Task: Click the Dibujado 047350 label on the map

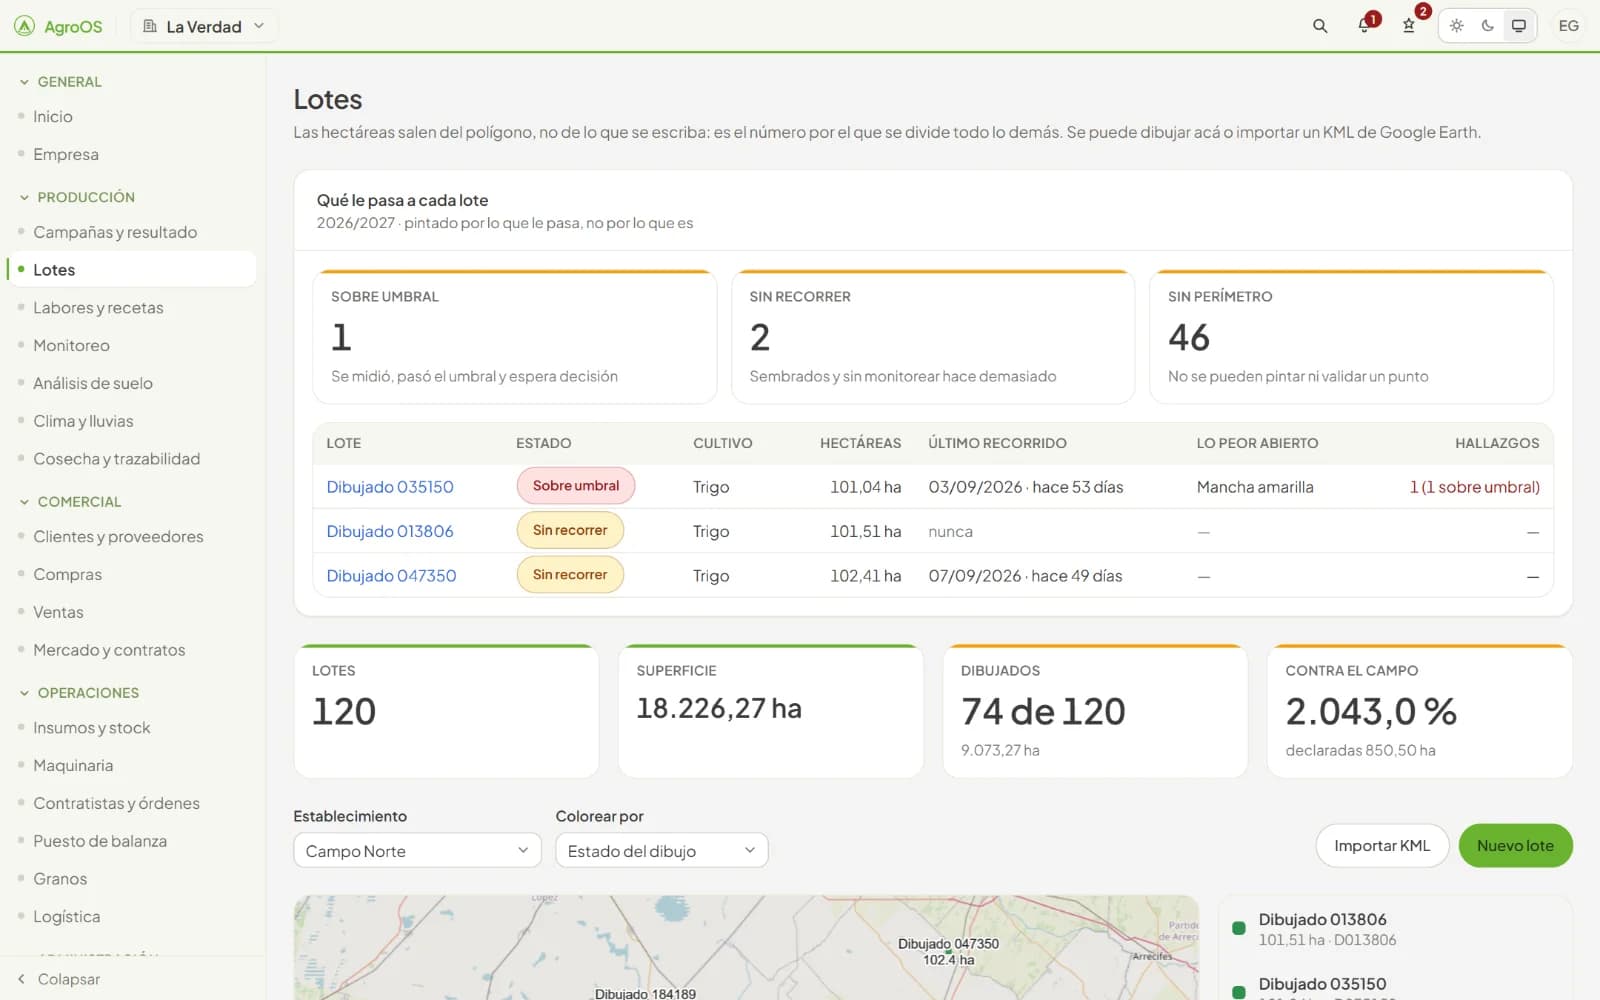Action: point(948,944)
